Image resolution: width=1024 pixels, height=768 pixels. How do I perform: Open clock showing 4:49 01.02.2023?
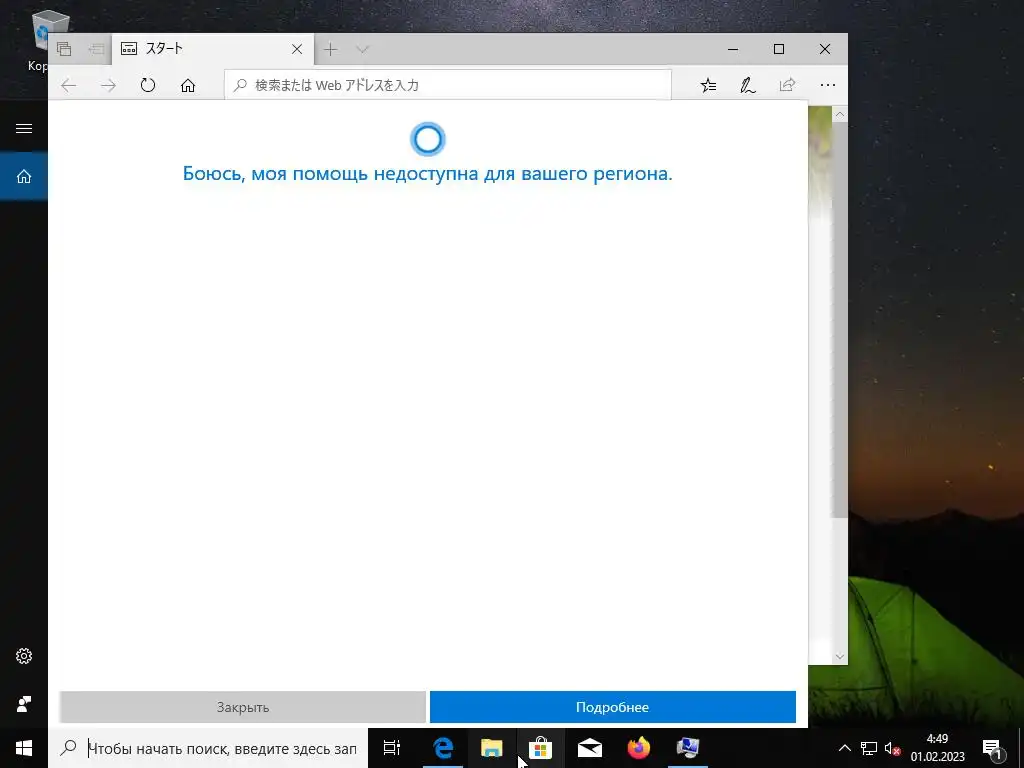937,748
